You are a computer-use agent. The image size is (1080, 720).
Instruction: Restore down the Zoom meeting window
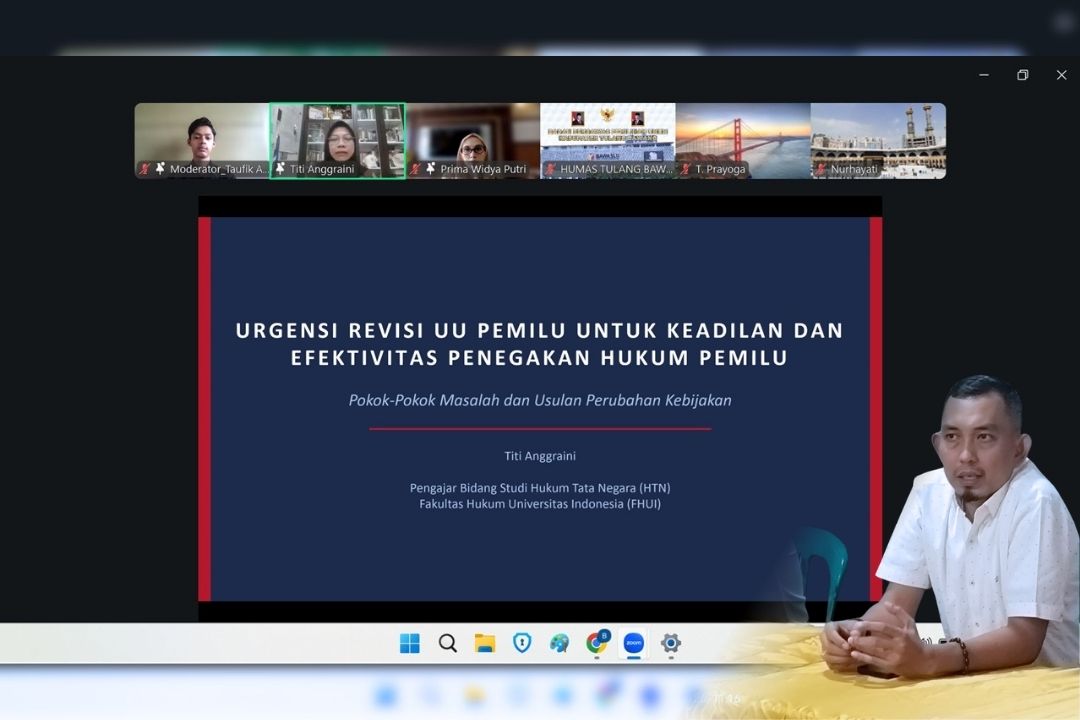click(x=1023, y=75)
